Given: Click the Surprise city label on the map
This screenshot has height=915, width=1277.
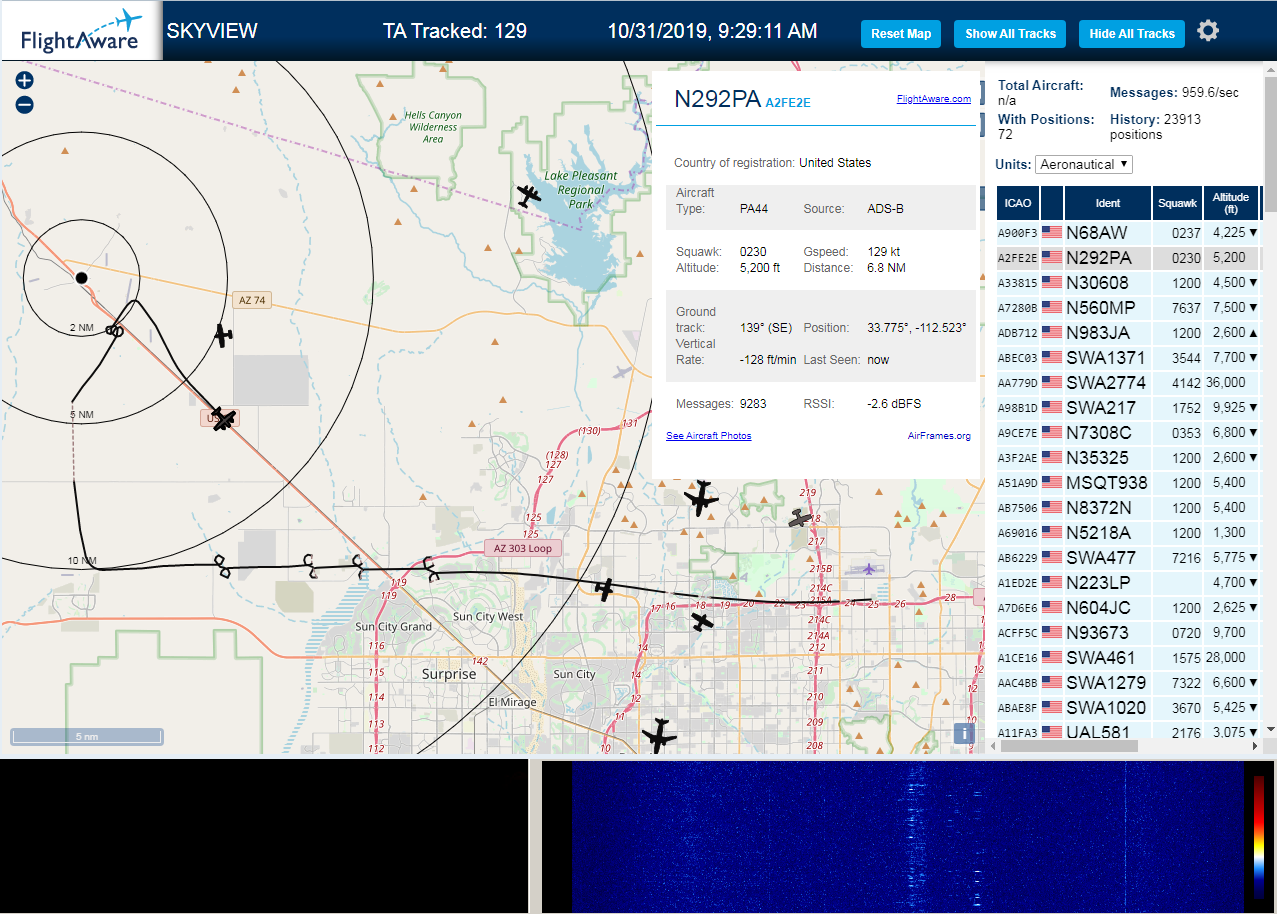Looking at the screenshot, I should coord(449,674).
